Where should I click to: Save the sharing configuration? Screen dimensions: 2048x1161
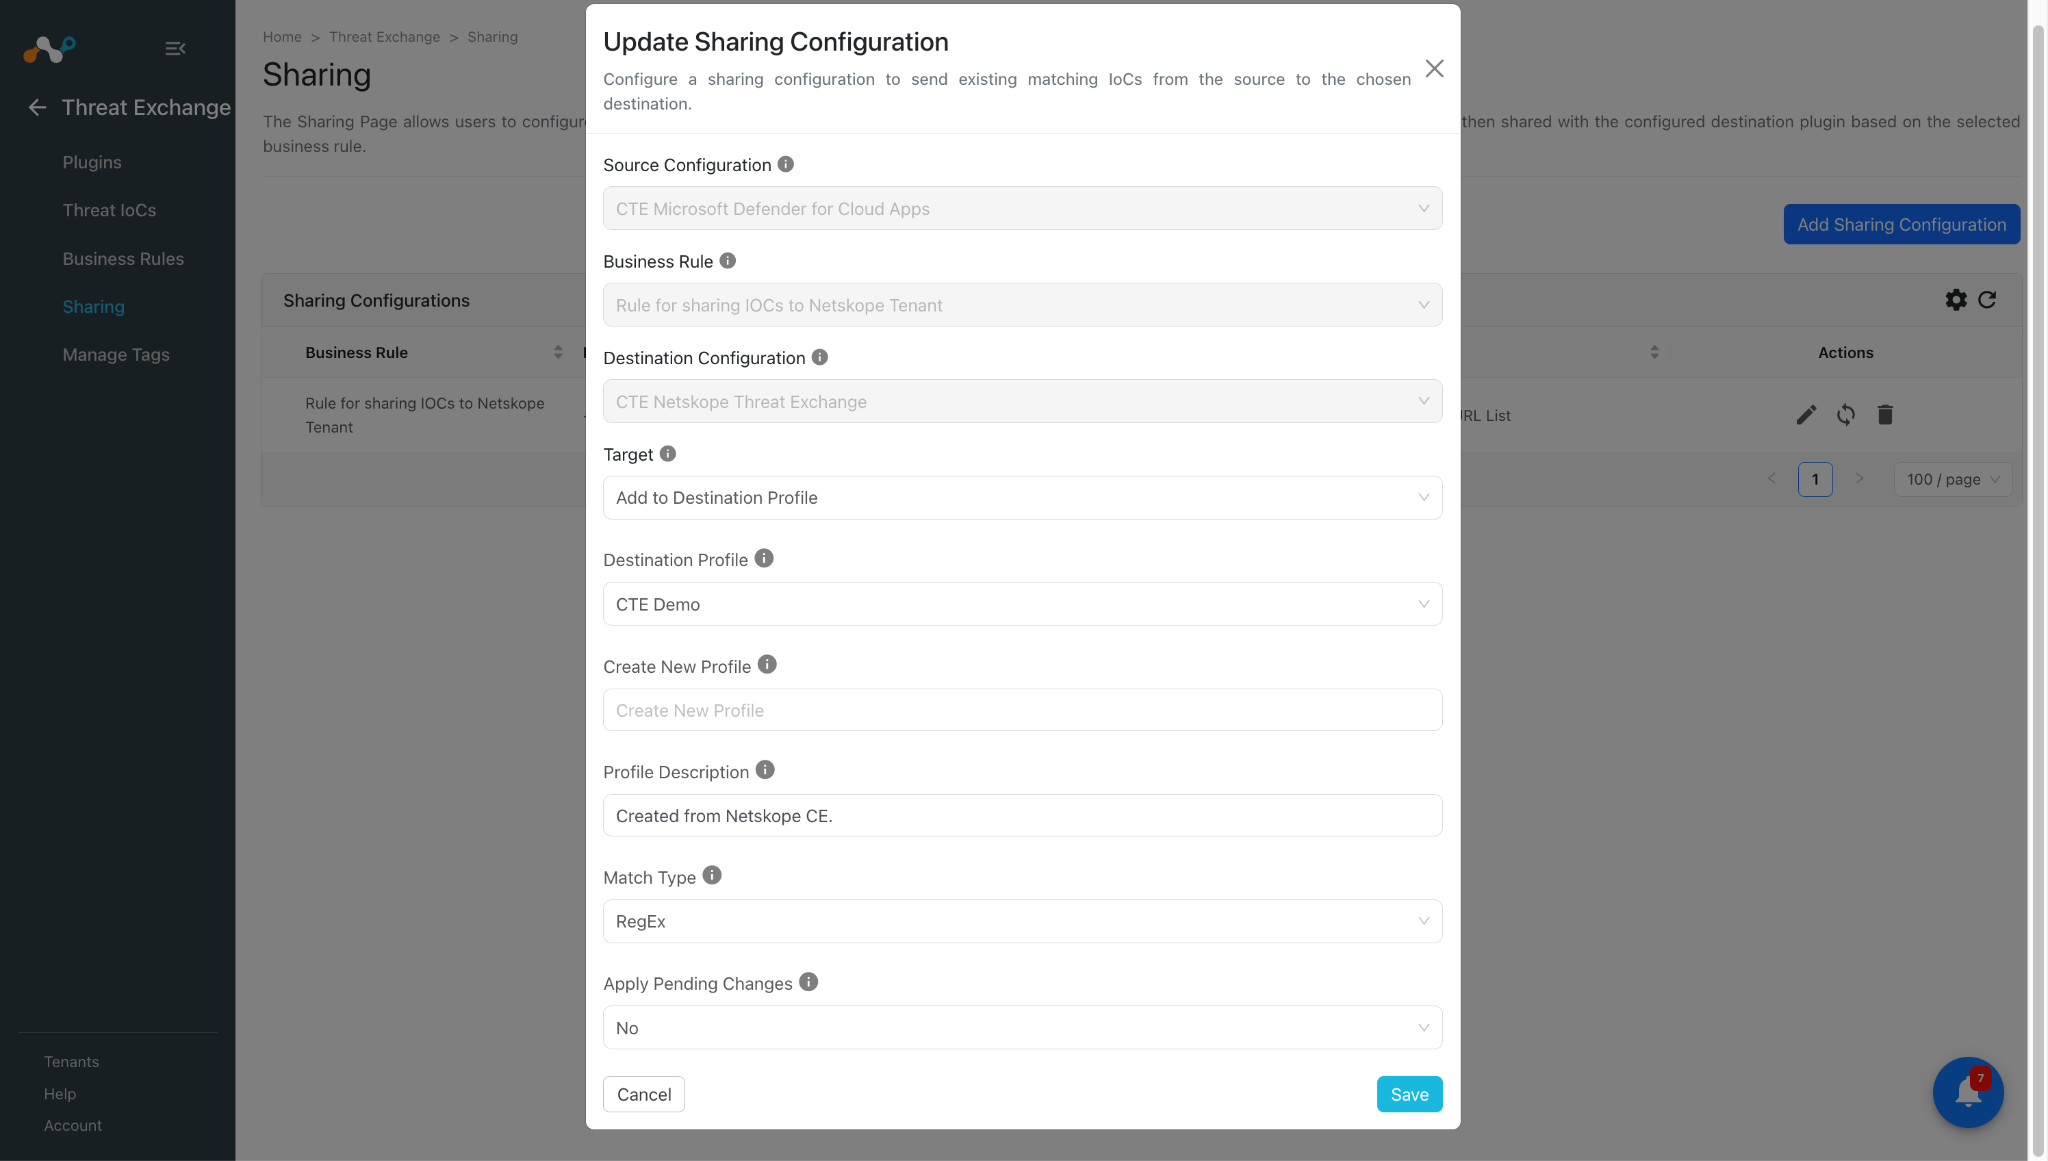pyautogui.click(x=1409, y=1094)
